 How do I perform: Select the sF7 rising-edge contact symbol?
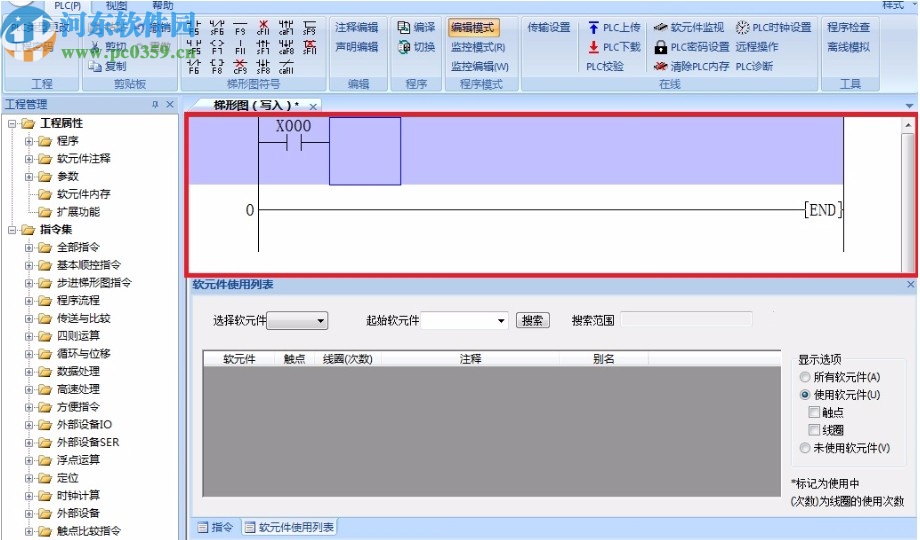coord(263,47)
